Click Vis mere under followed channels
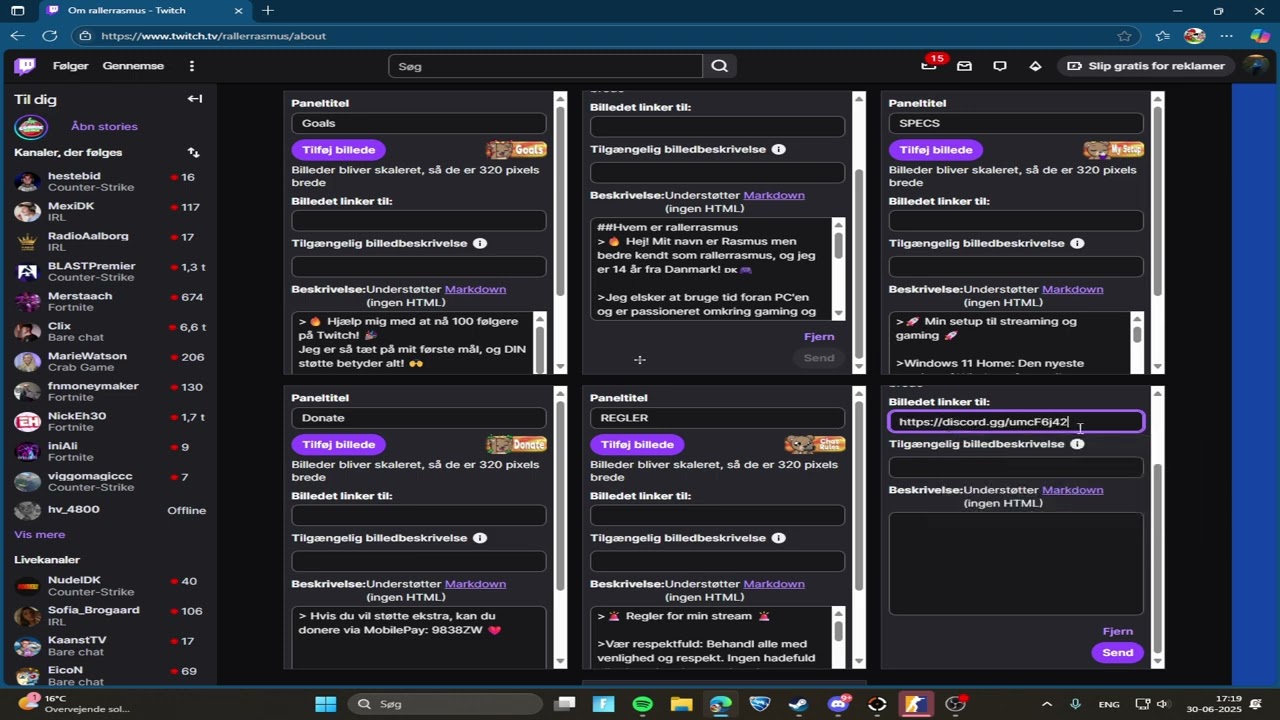Viewport: 1280px width, 720px height. 40,535
